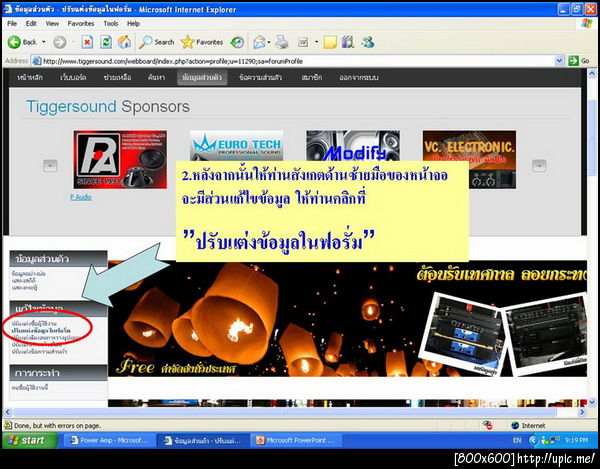
Task: Click the Internet zone status bar indicator
Action: pyautogui.click(x=528, y=425)
